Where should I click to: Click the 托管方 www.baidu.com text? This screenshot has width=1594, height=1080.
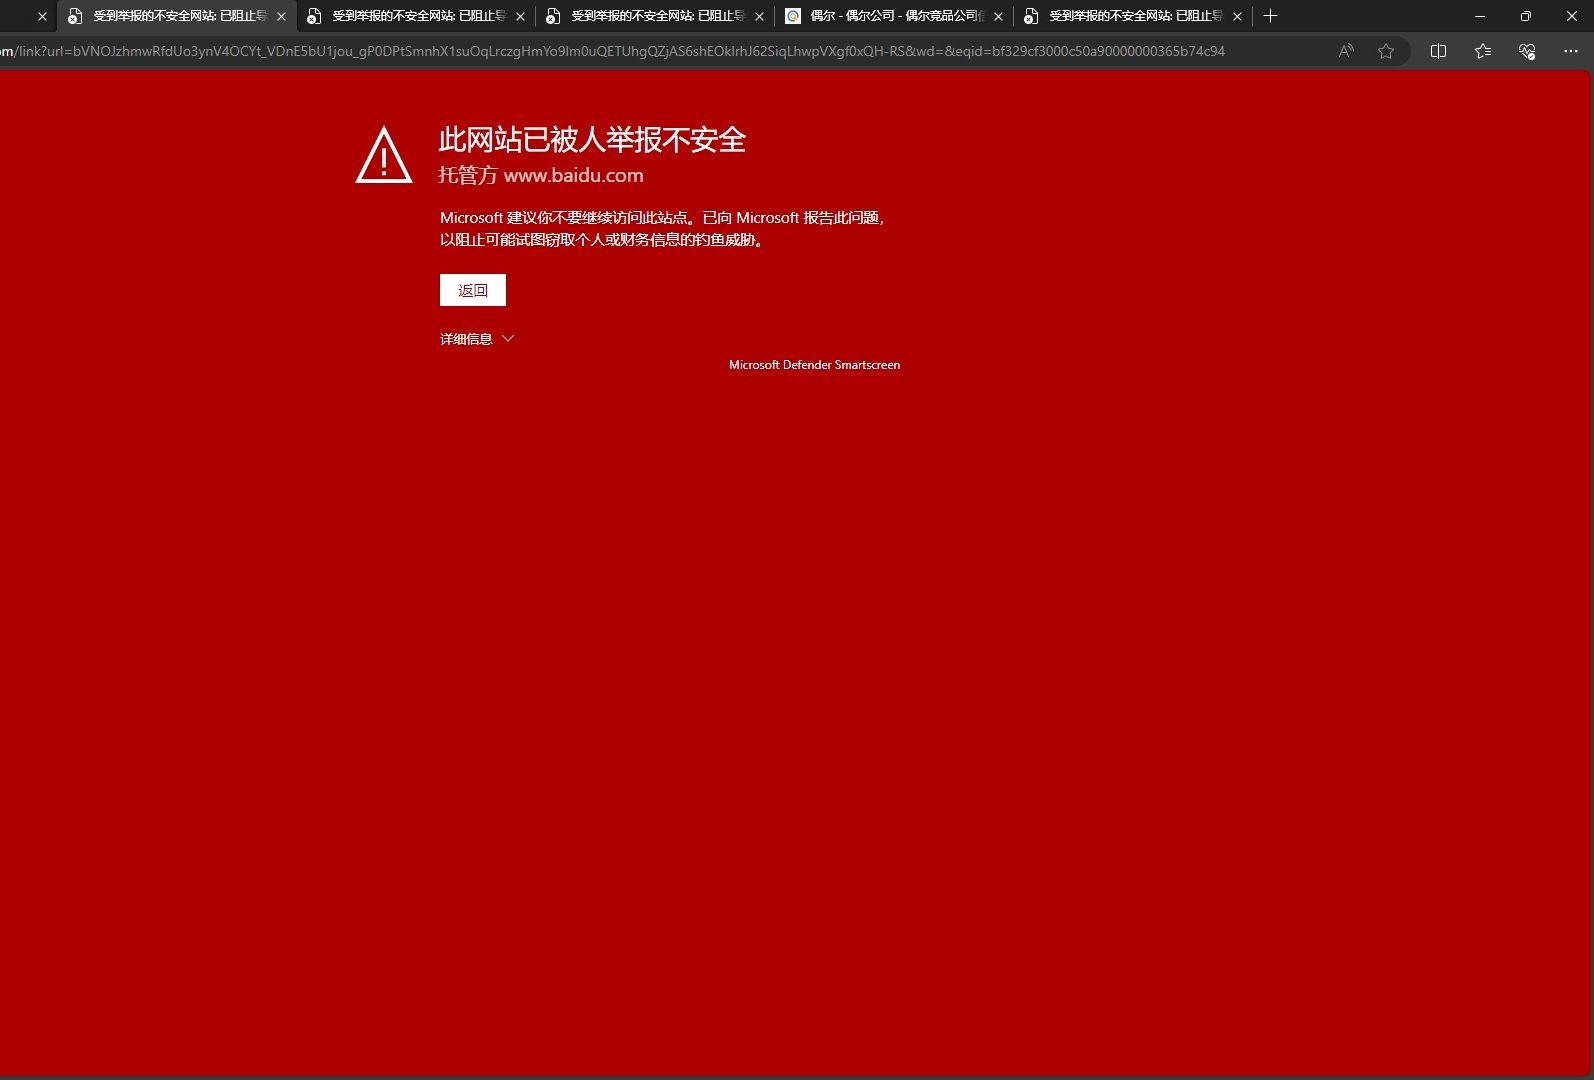tap(541, 175)
